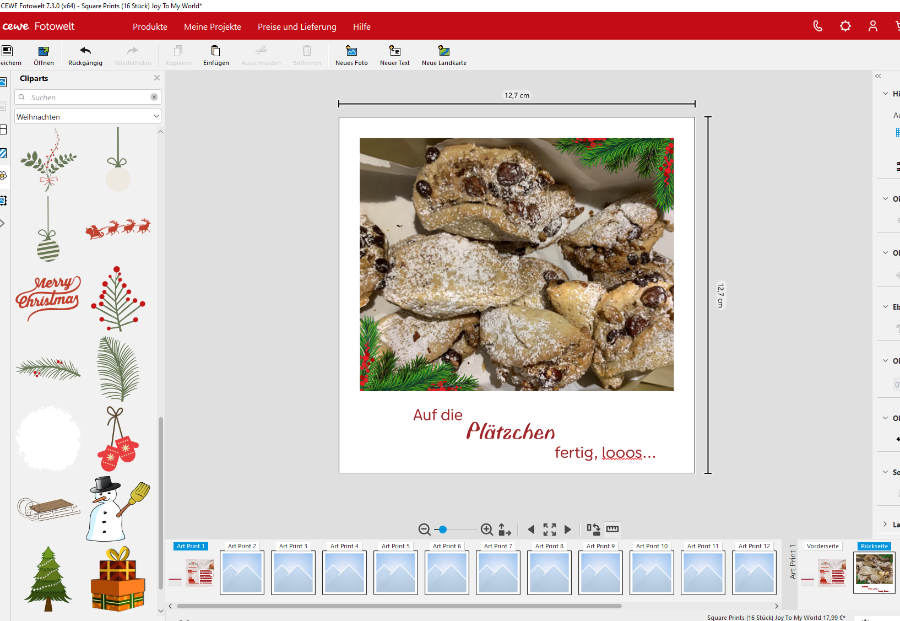Toggle fullscreen view below the canvas

click(549, 529)
